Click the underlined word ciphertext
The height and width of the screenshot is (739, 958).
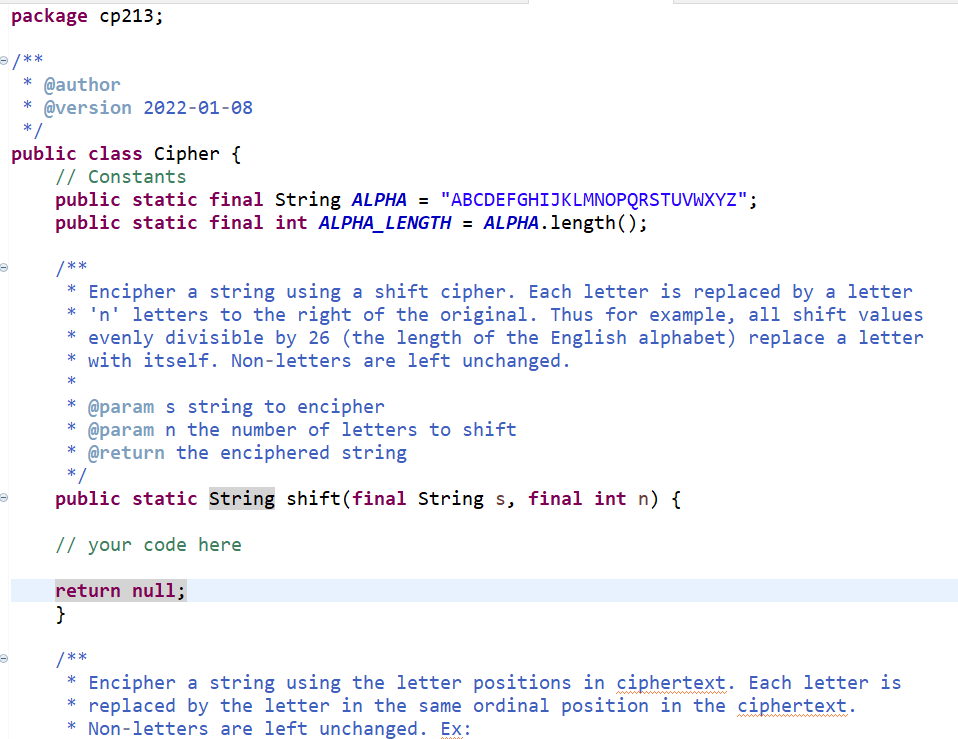(x=671, y=682)
